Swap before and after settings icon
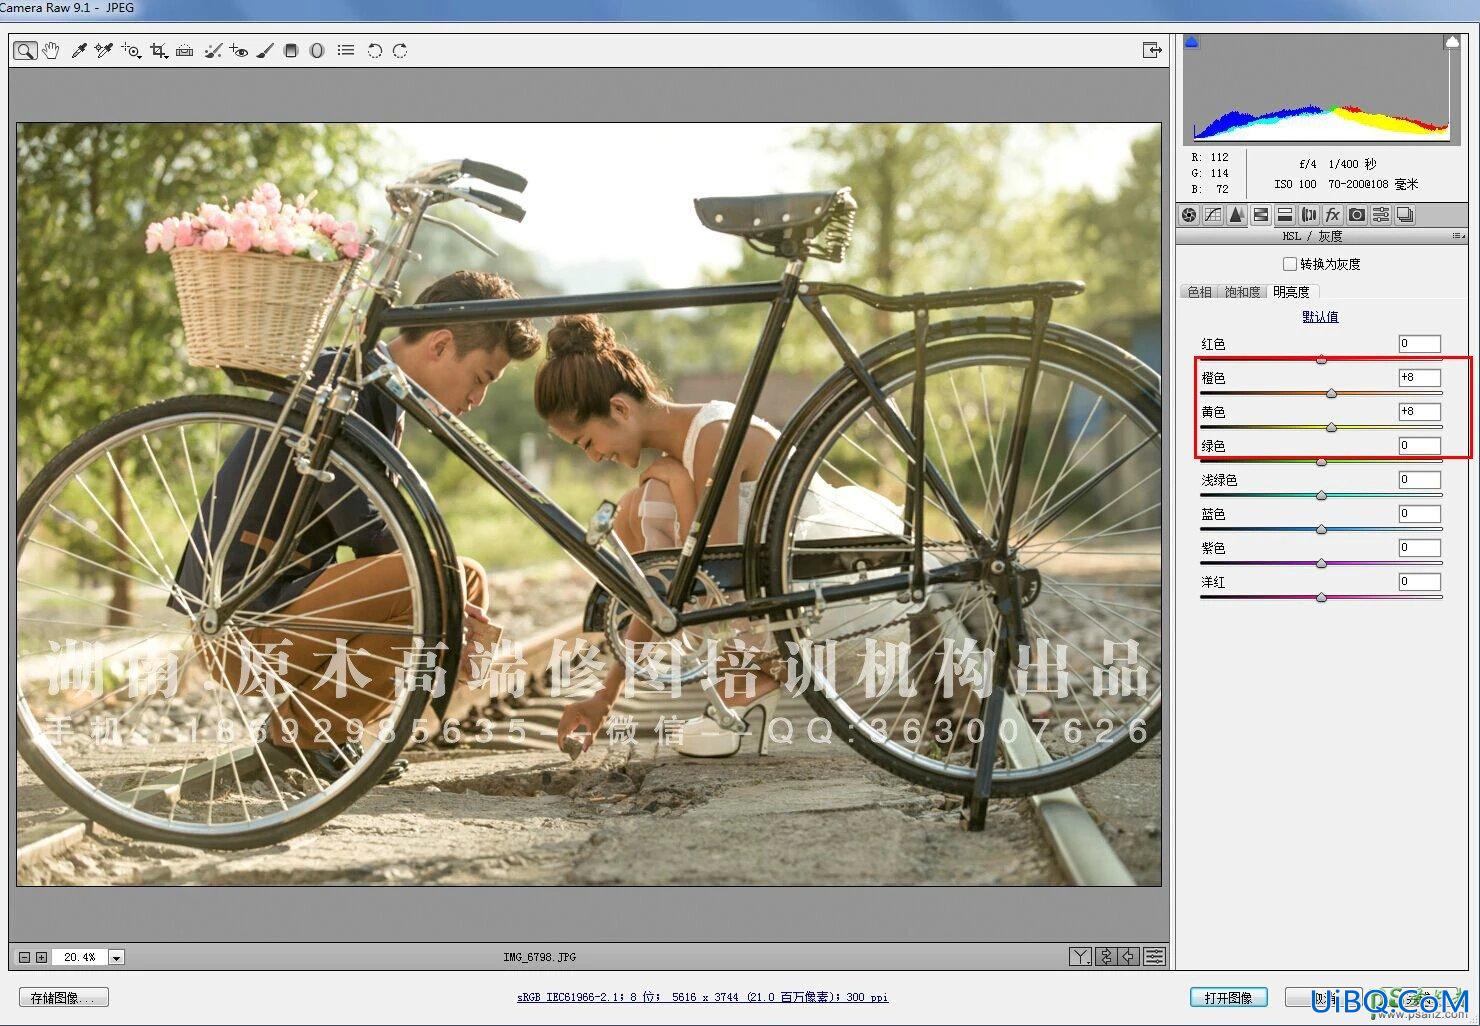1480x1026 pixels. click(1106, 957)
